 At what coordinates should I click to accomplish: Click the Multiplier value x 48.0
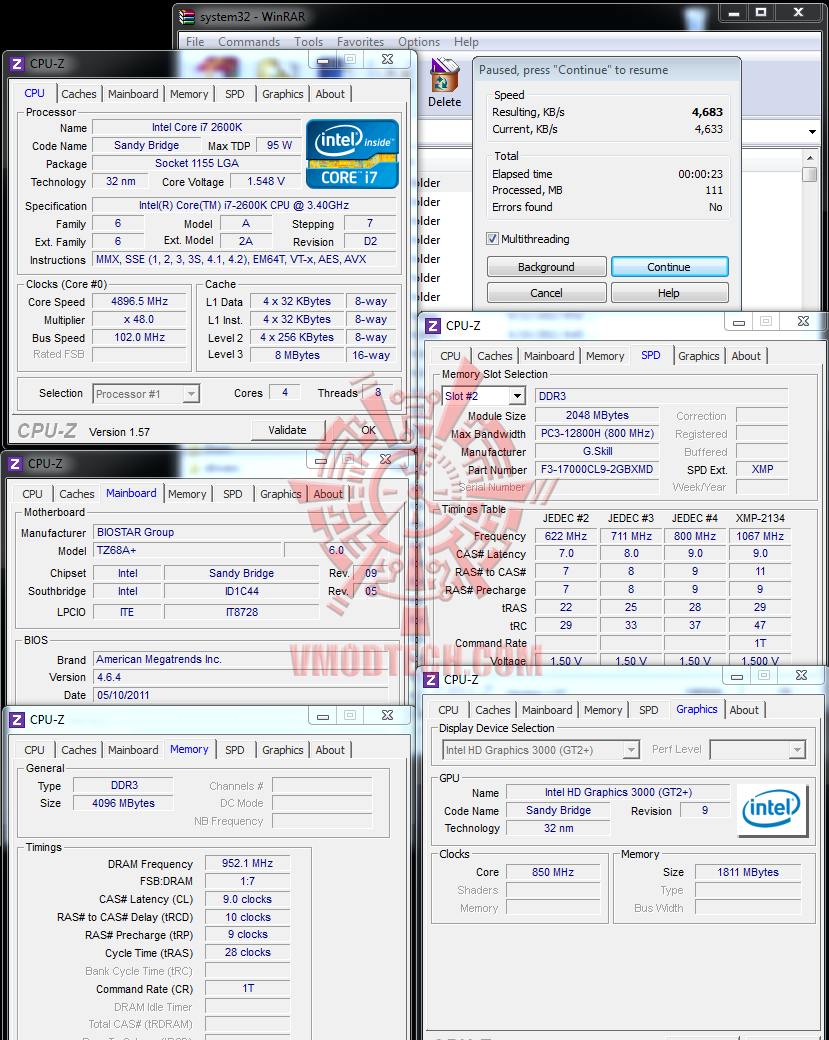tap(139, 319)
